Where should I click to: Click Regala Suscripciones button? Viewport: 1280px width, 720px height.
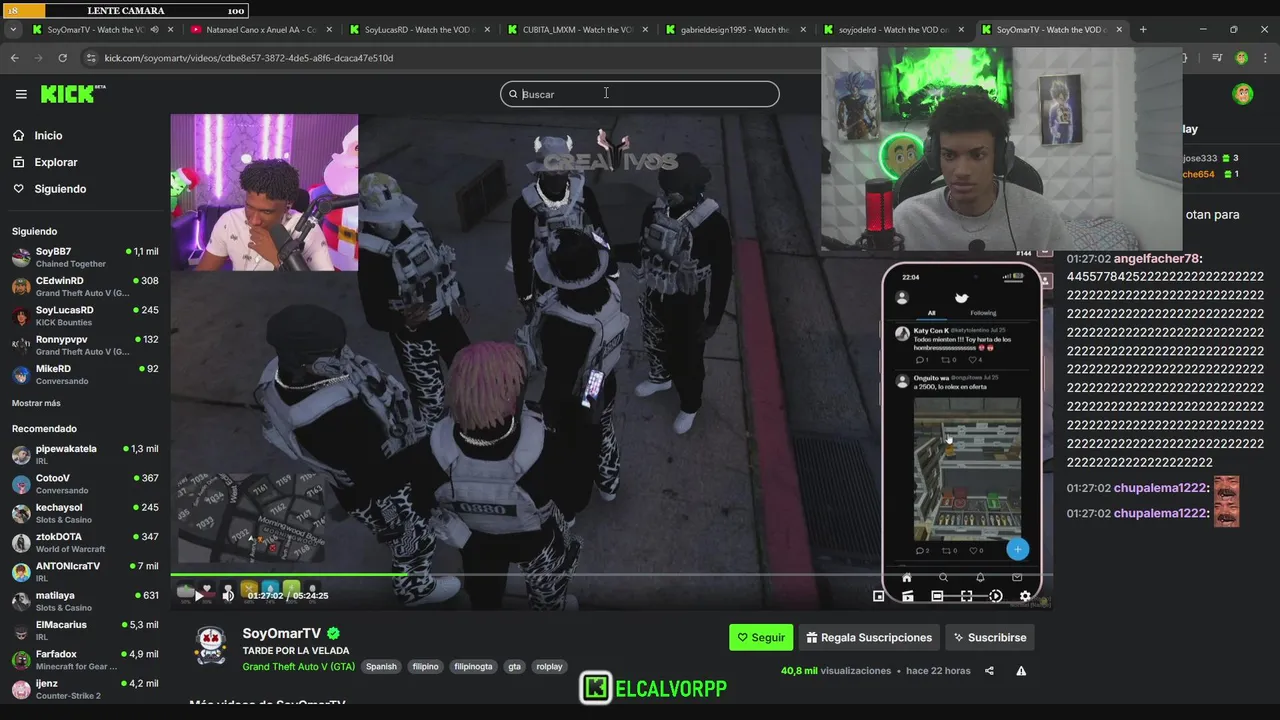869,637
